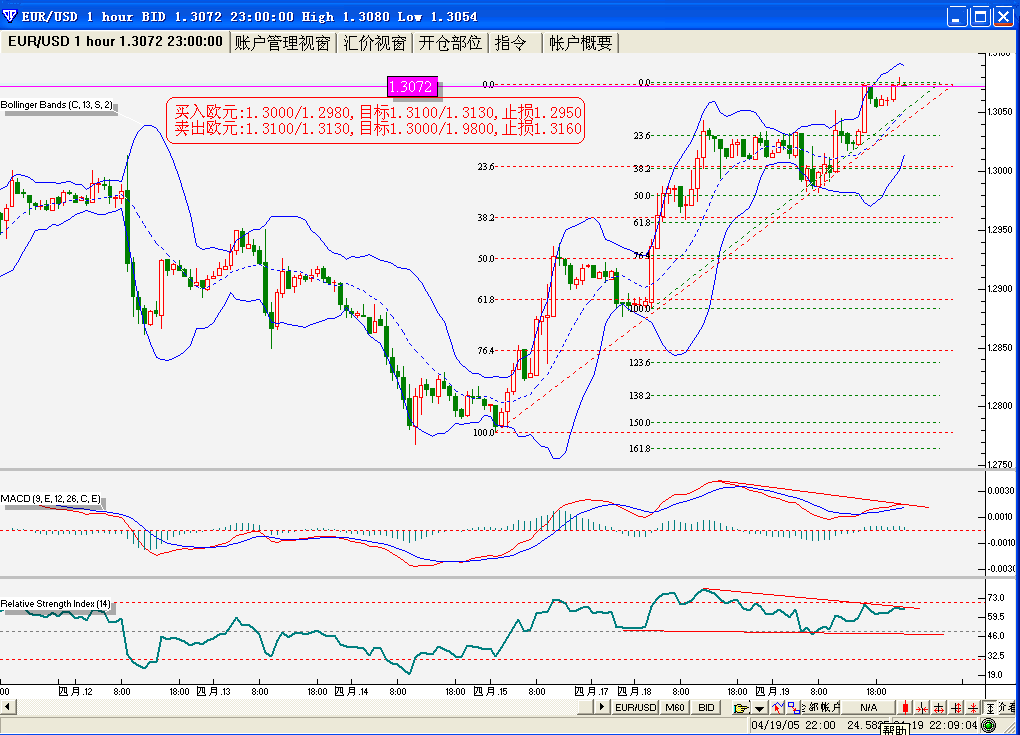Viewport: 1020px width, 735px height.
Task: Click the green connection status indicator
Action: point(989,725)
